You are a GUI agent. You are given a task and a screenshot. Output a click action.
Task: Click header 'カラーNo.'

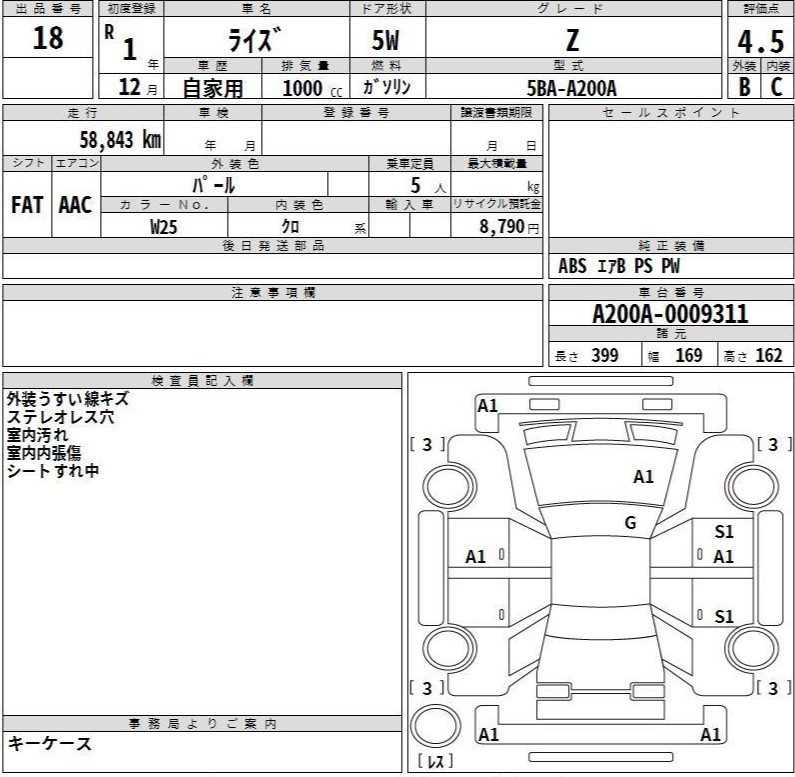pyautogui.click(x=164, y=204)
